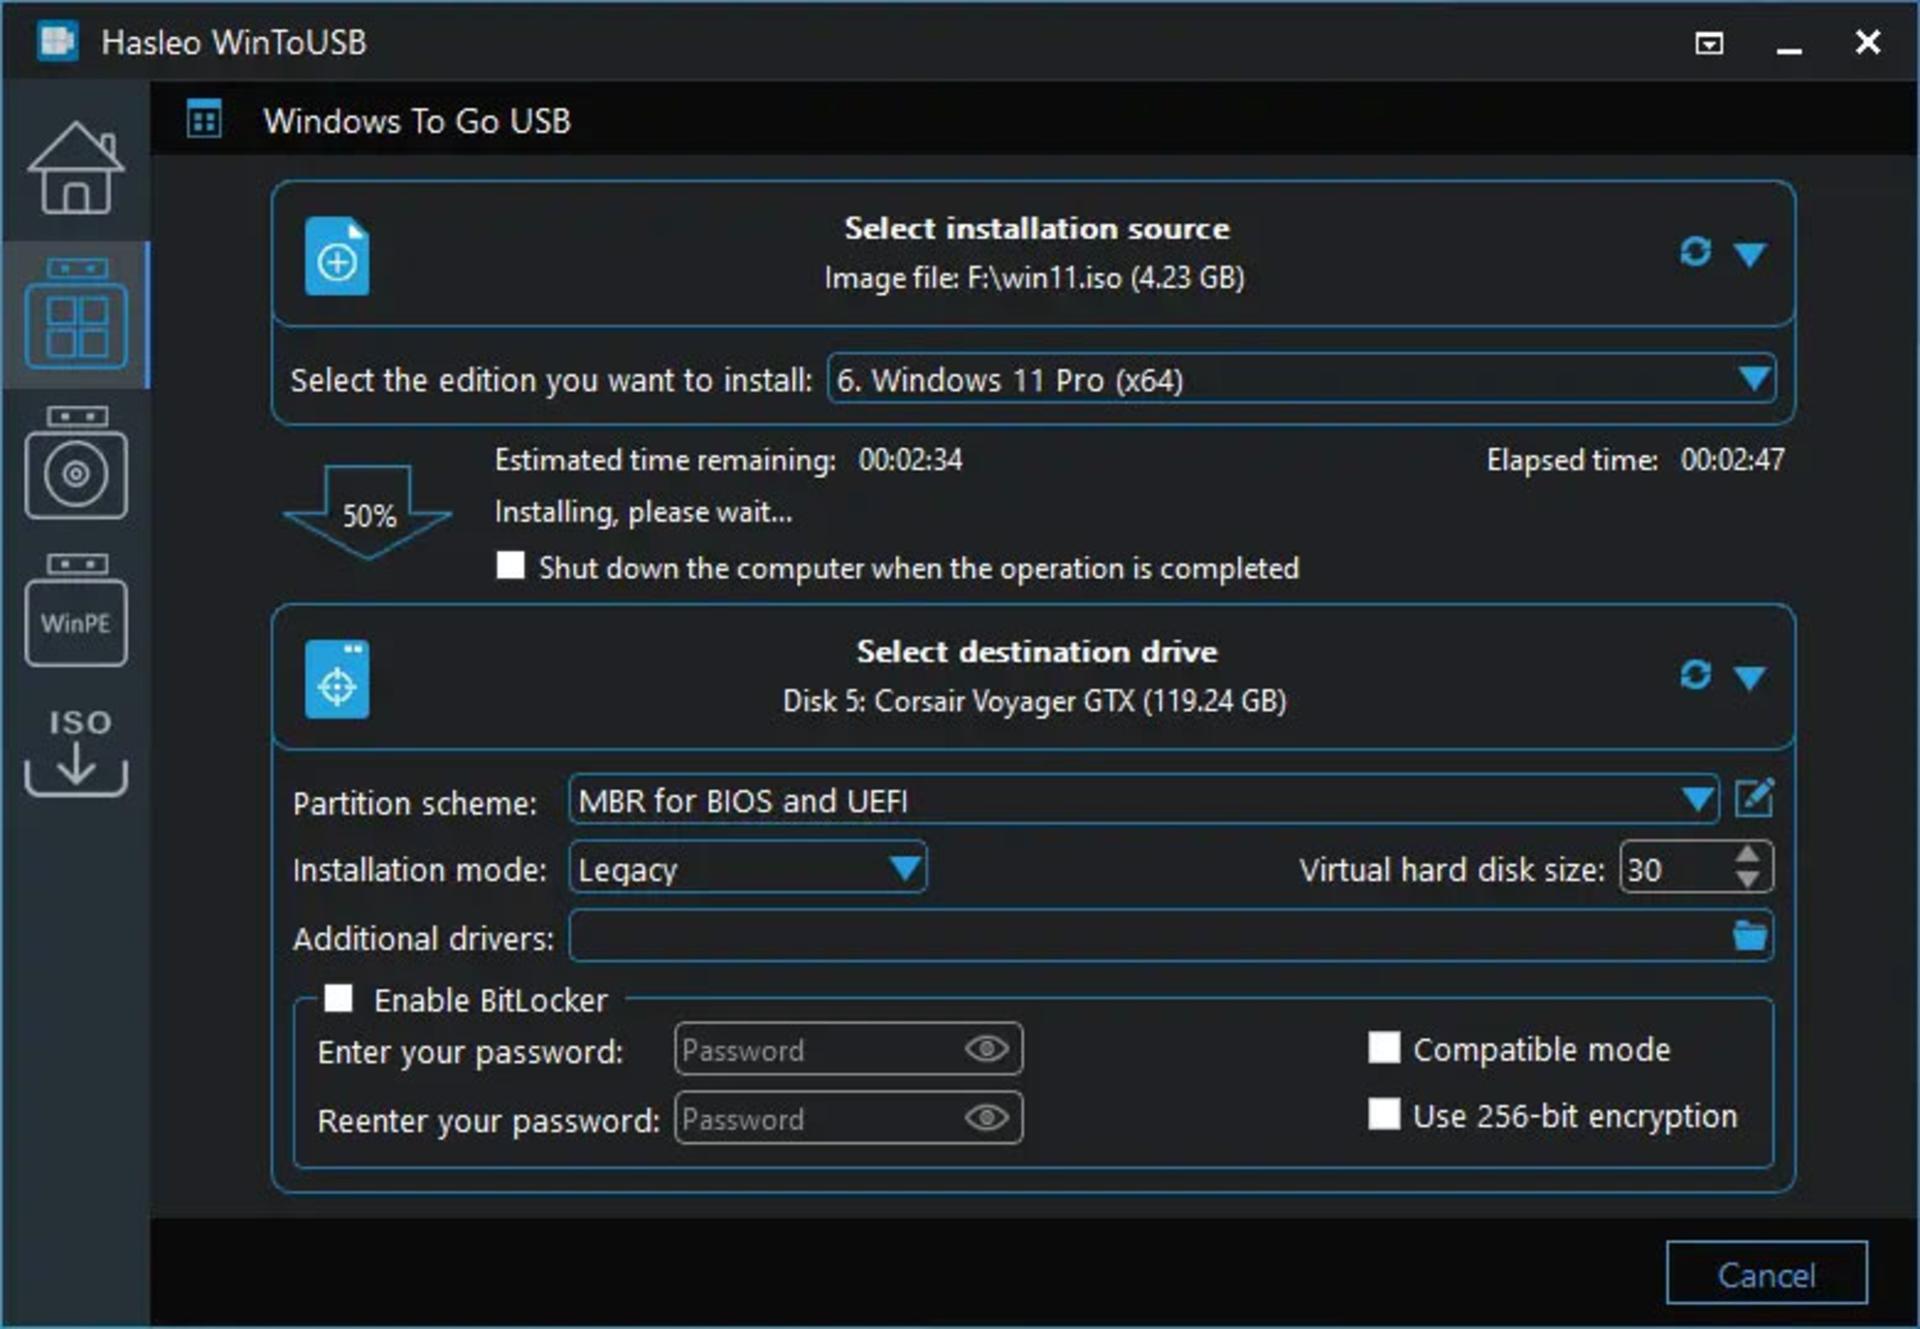Viewport: 1920px width, 1329px height.
Task: Click the Select installation source heading
Action: point(1036,228)
